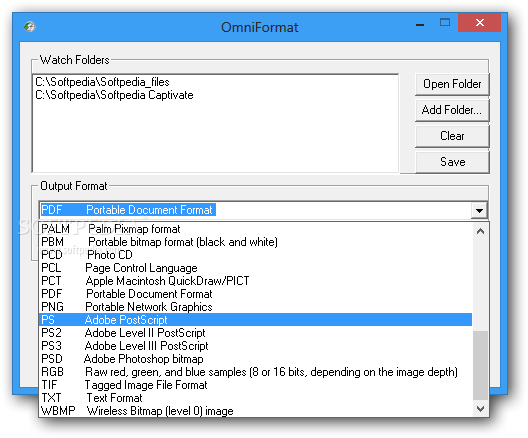The image size is (528, 438).
Task: Choose TIF Tagged Image File Format option
Action: [x=255, y=385]
